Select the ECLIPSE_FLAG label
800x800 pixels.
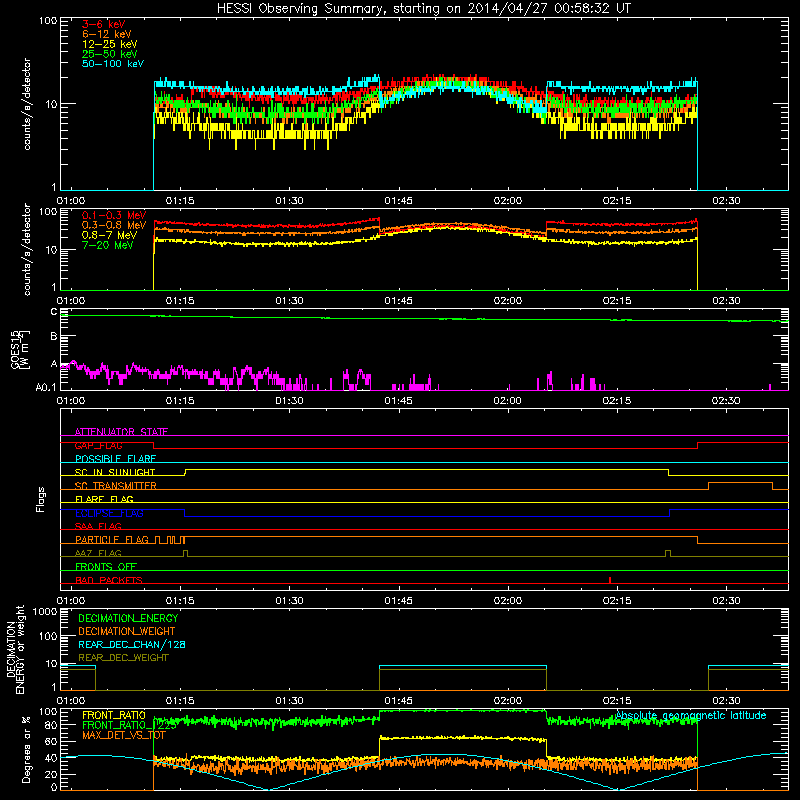click(x=109, y=513)
